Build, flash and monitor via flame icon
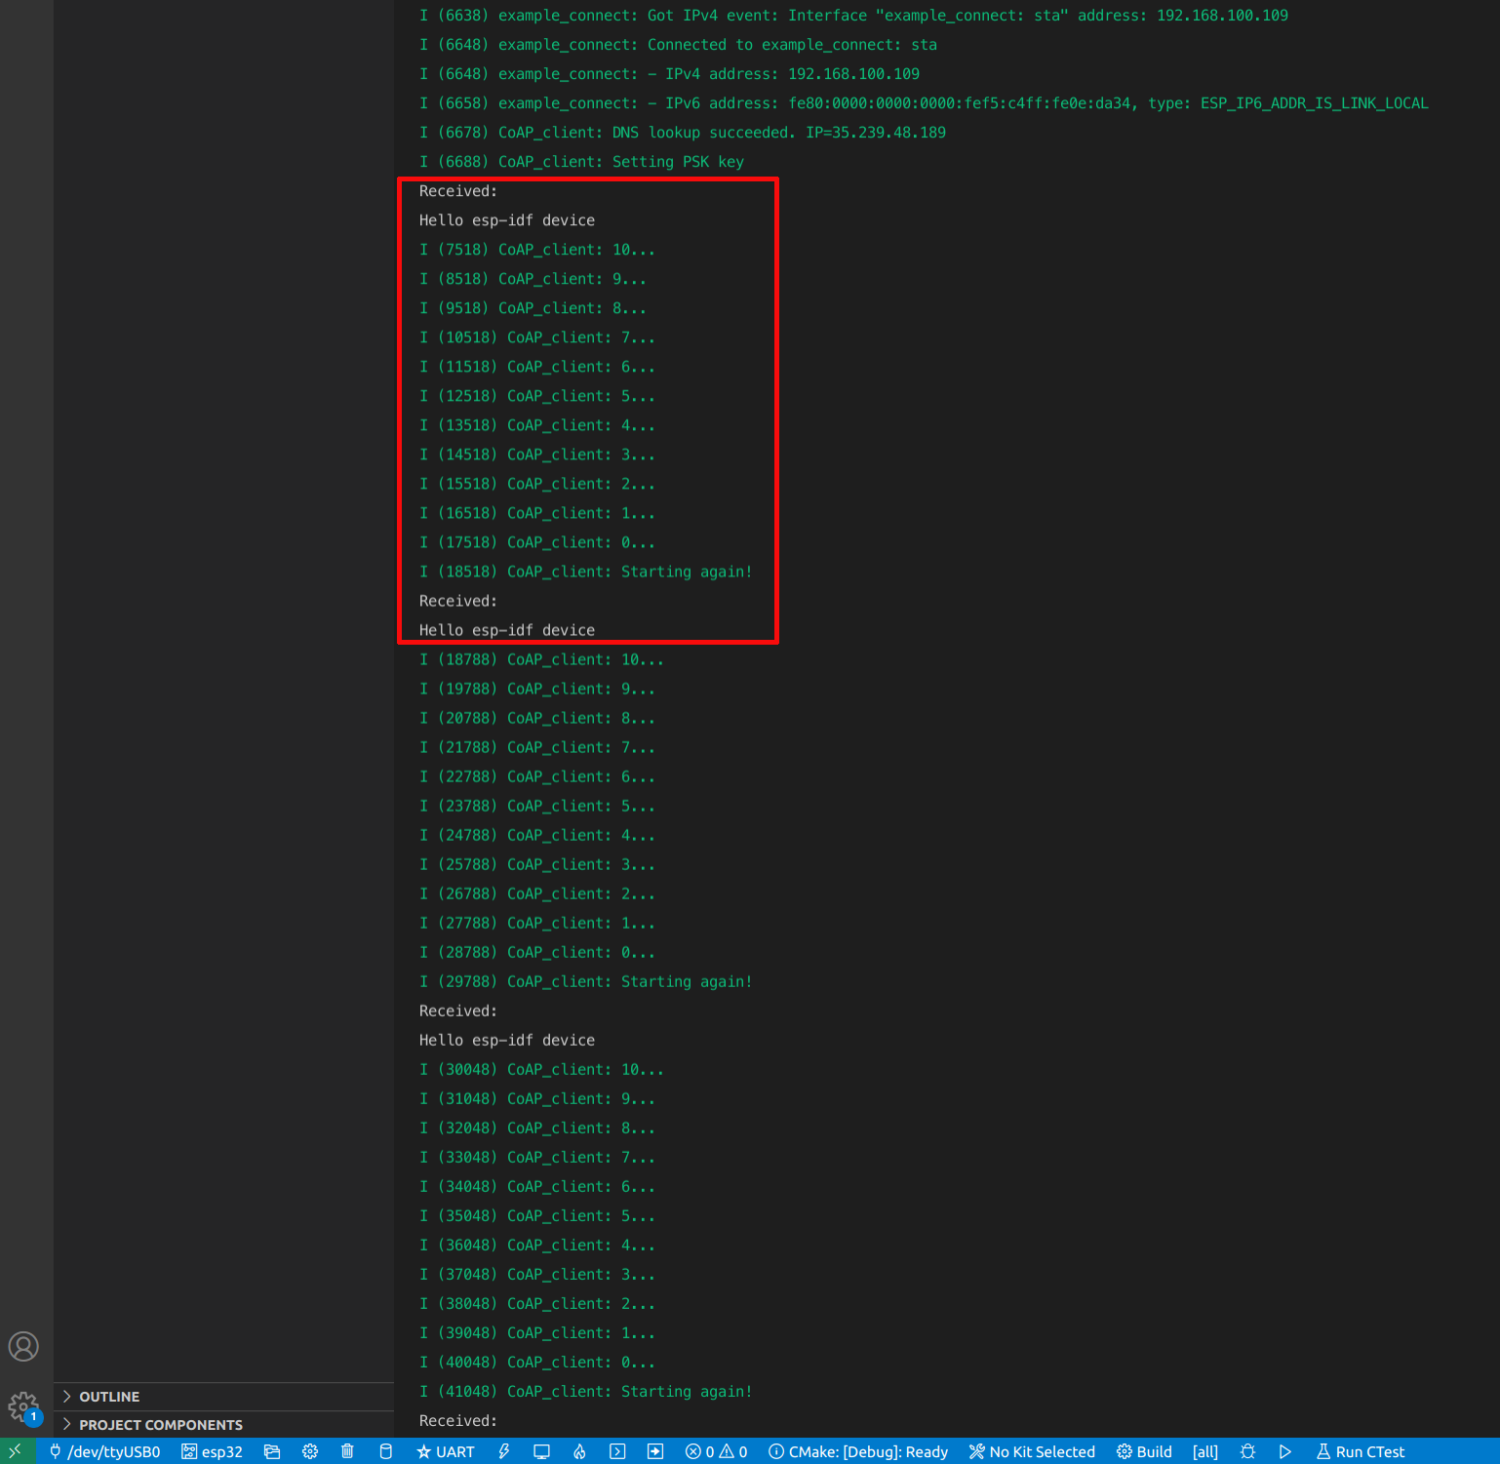This screenshot has width=1500, height=1464. point(579,1451)
